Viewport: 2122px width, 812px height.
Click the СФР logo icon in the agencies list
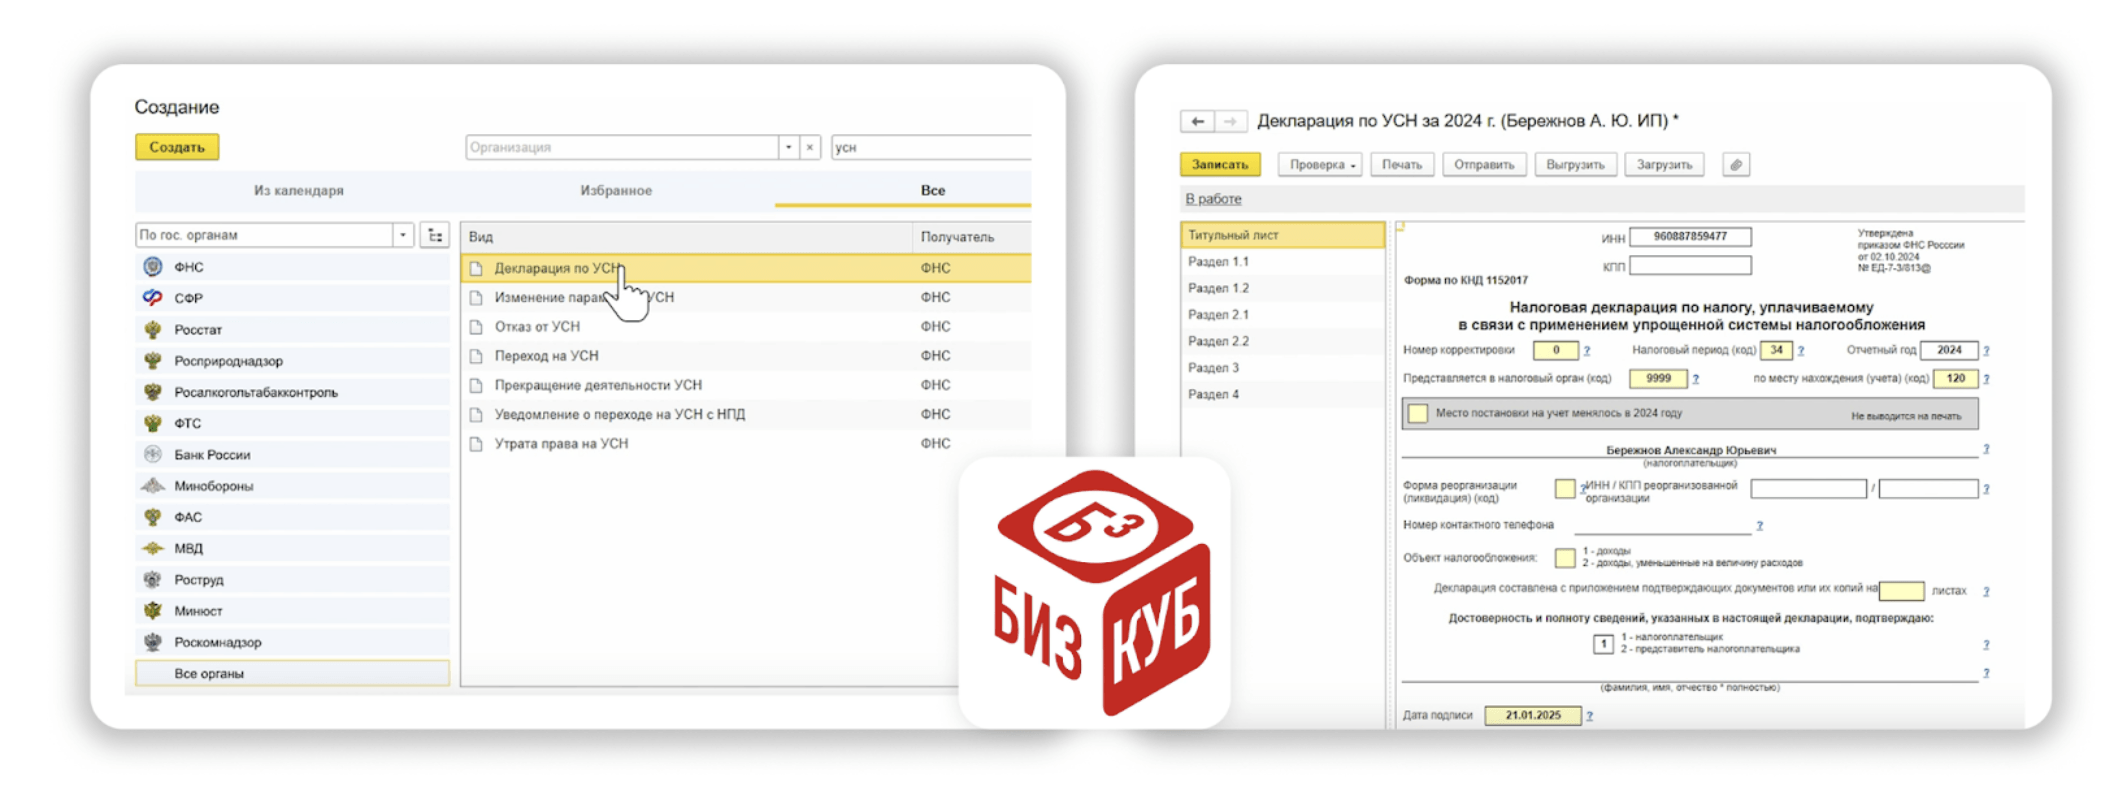pos(153,298)
